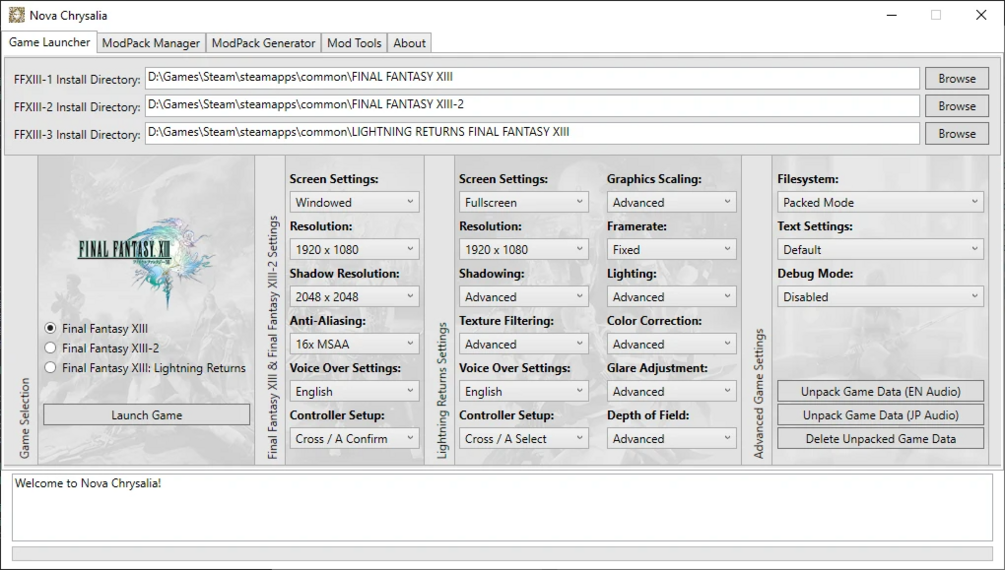Viewport: 1005px width, 570px height.
Task: Click the Launch Game button
Action: pyautogui.click(x=147, y=415)
